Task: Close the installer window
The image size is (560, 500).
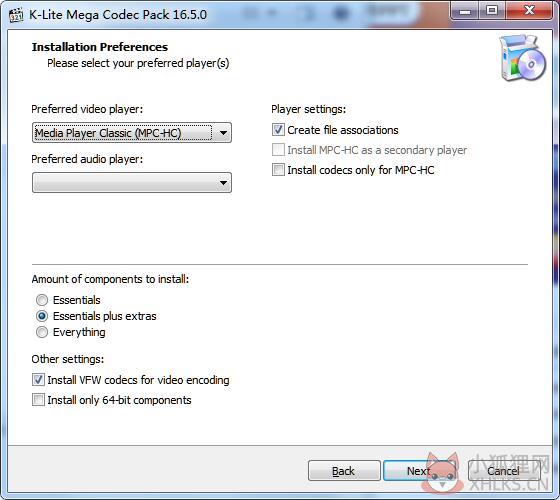Action: (x=529, y=11)
